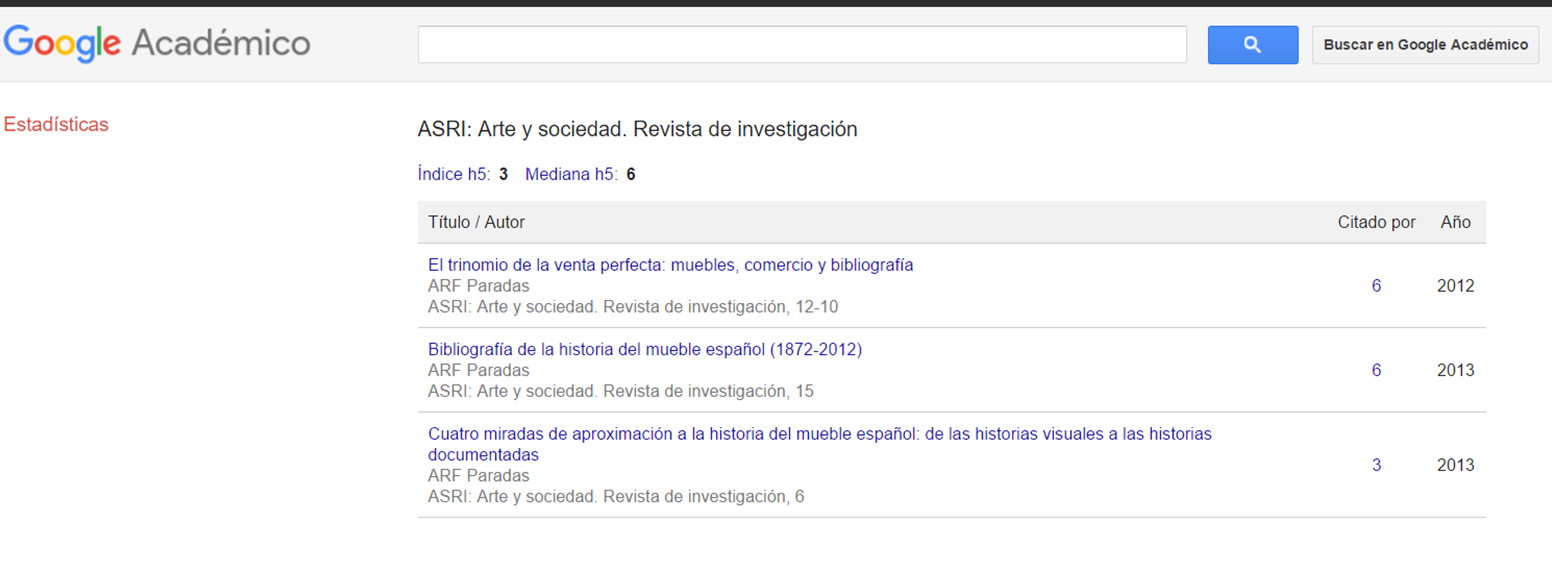Viewport: 1552px width, 580px height.
Task: Click the Citado por column header
Action: [1376, 222]
